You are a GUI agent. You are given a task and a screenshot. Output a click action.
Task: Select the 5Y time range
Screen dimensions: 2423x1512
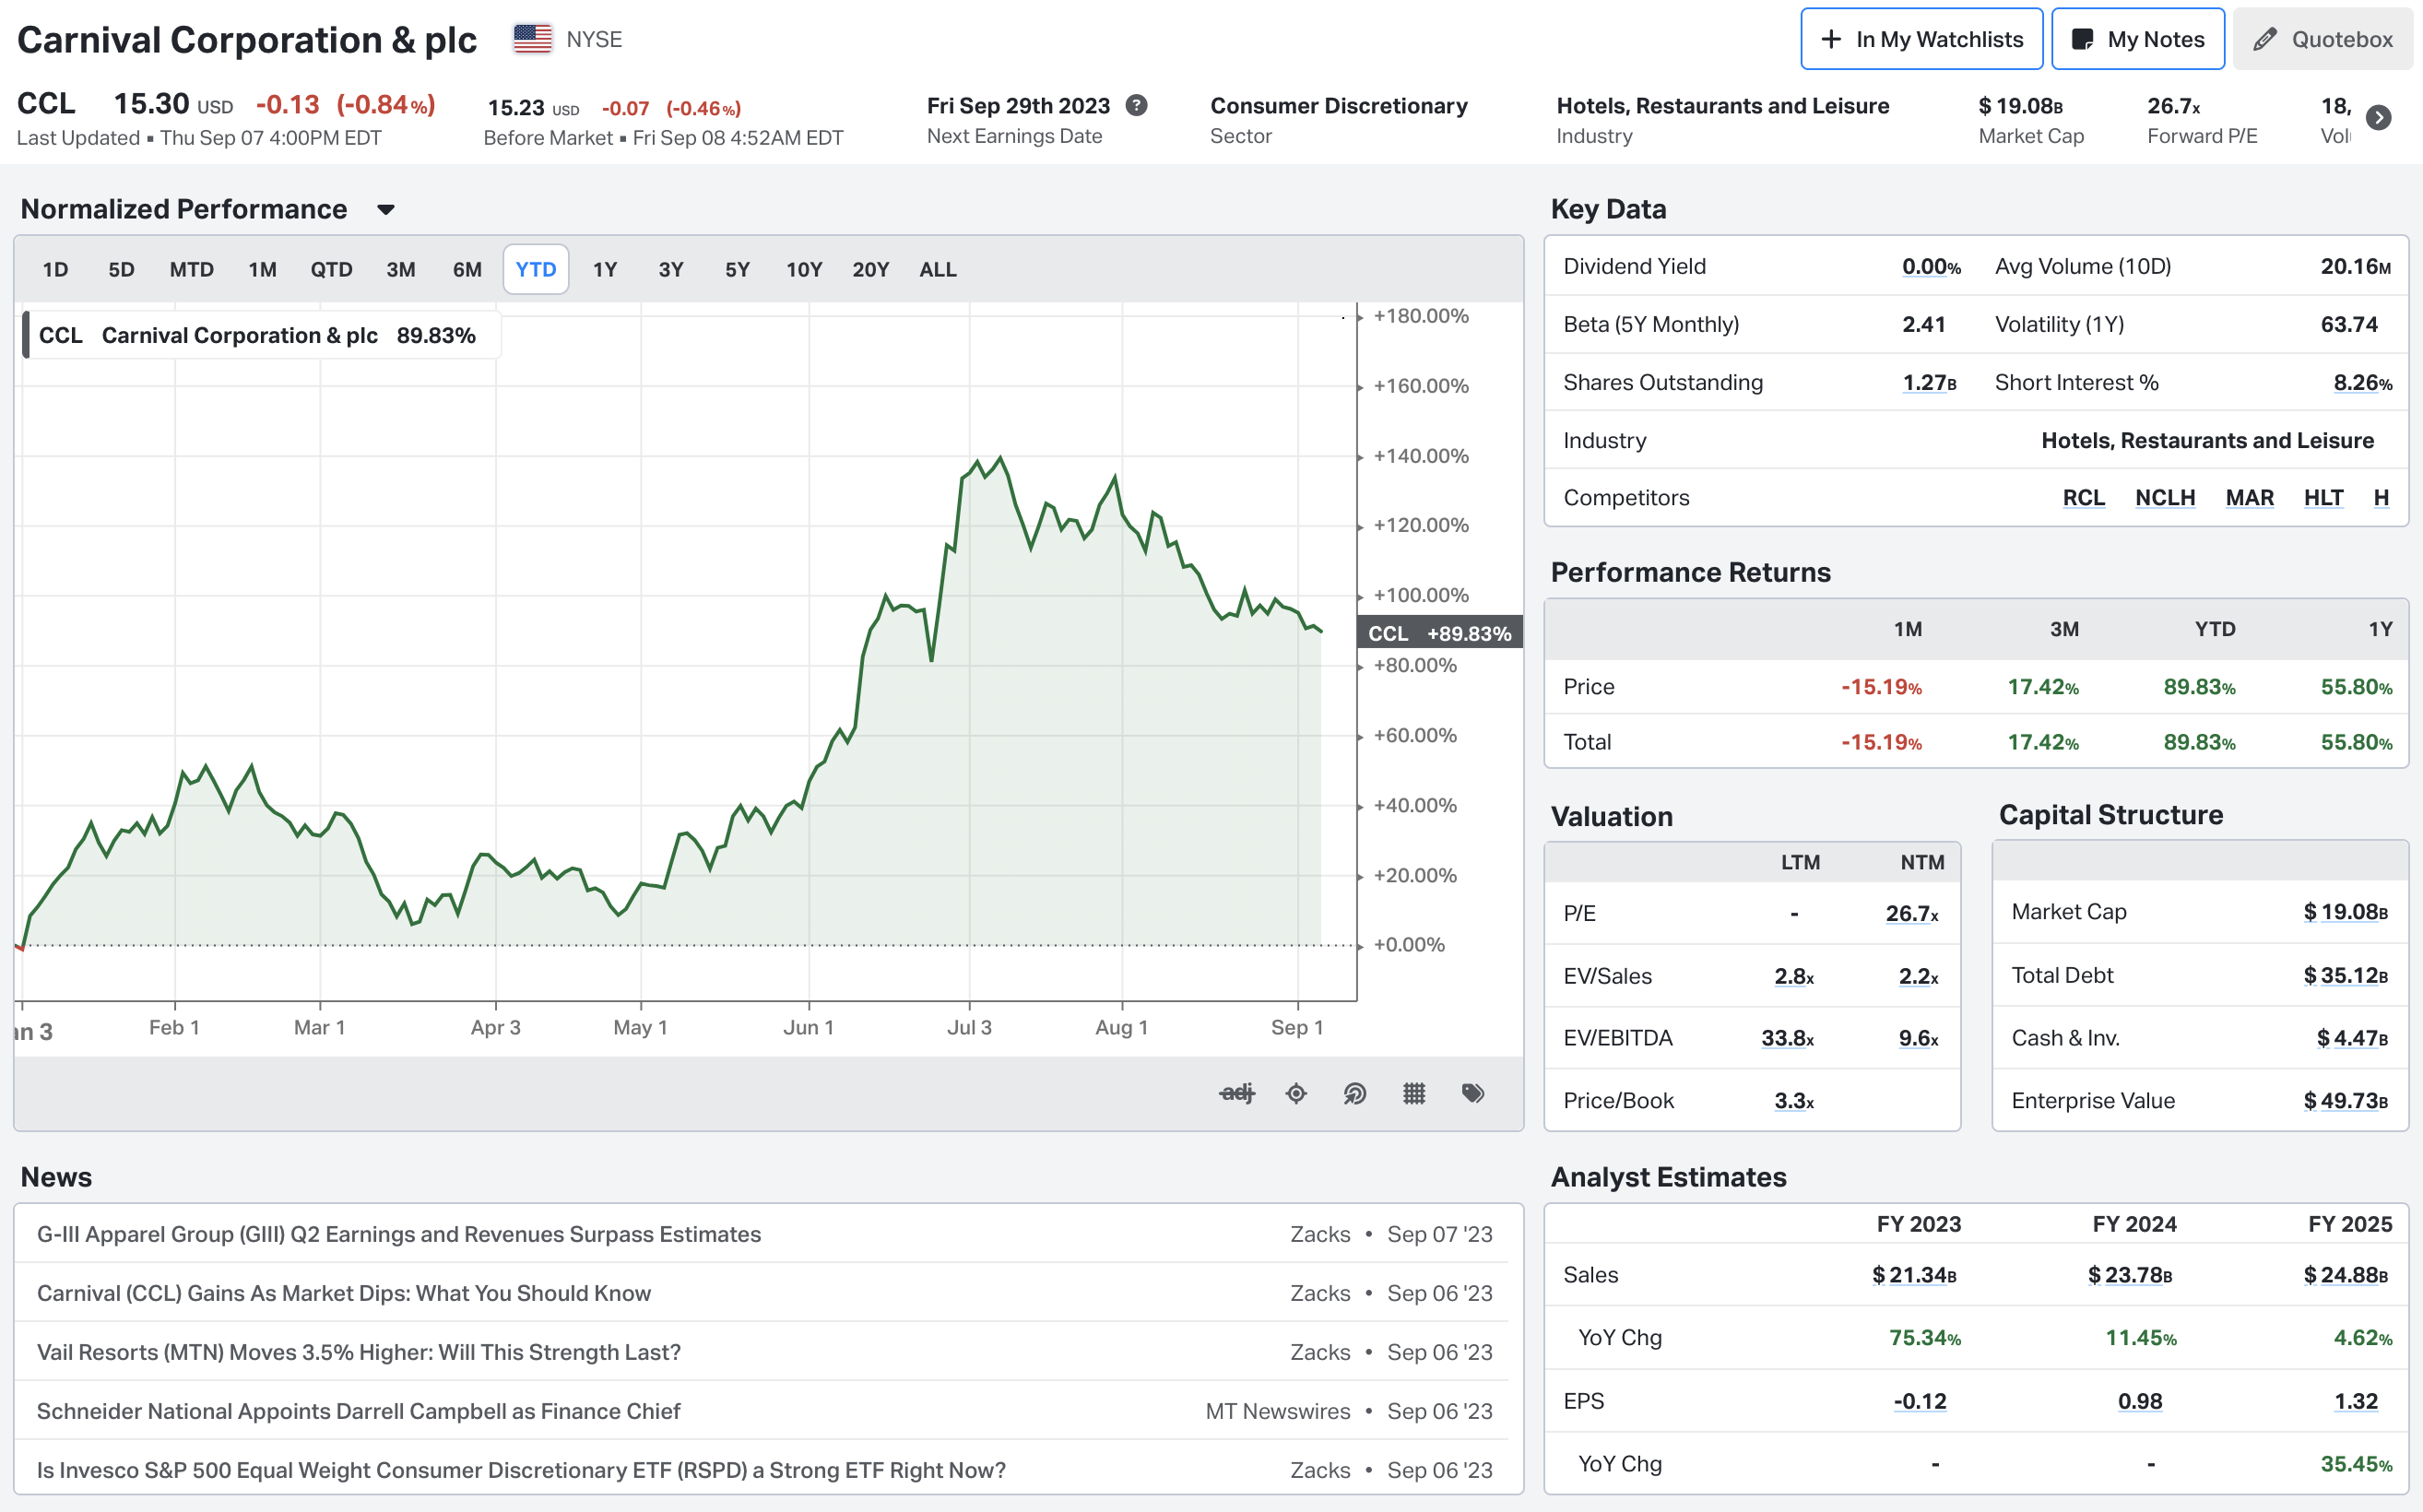[737, 269]
